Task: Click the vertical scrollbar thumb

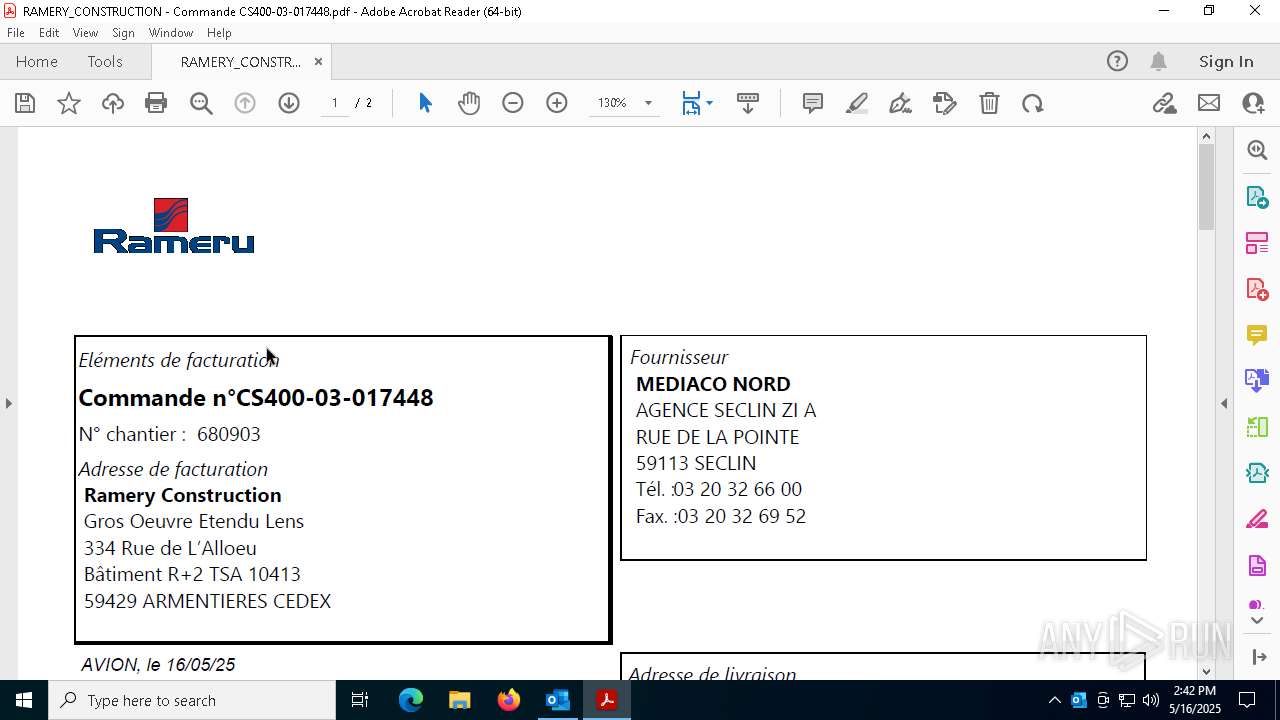Action: (1206, 186)
